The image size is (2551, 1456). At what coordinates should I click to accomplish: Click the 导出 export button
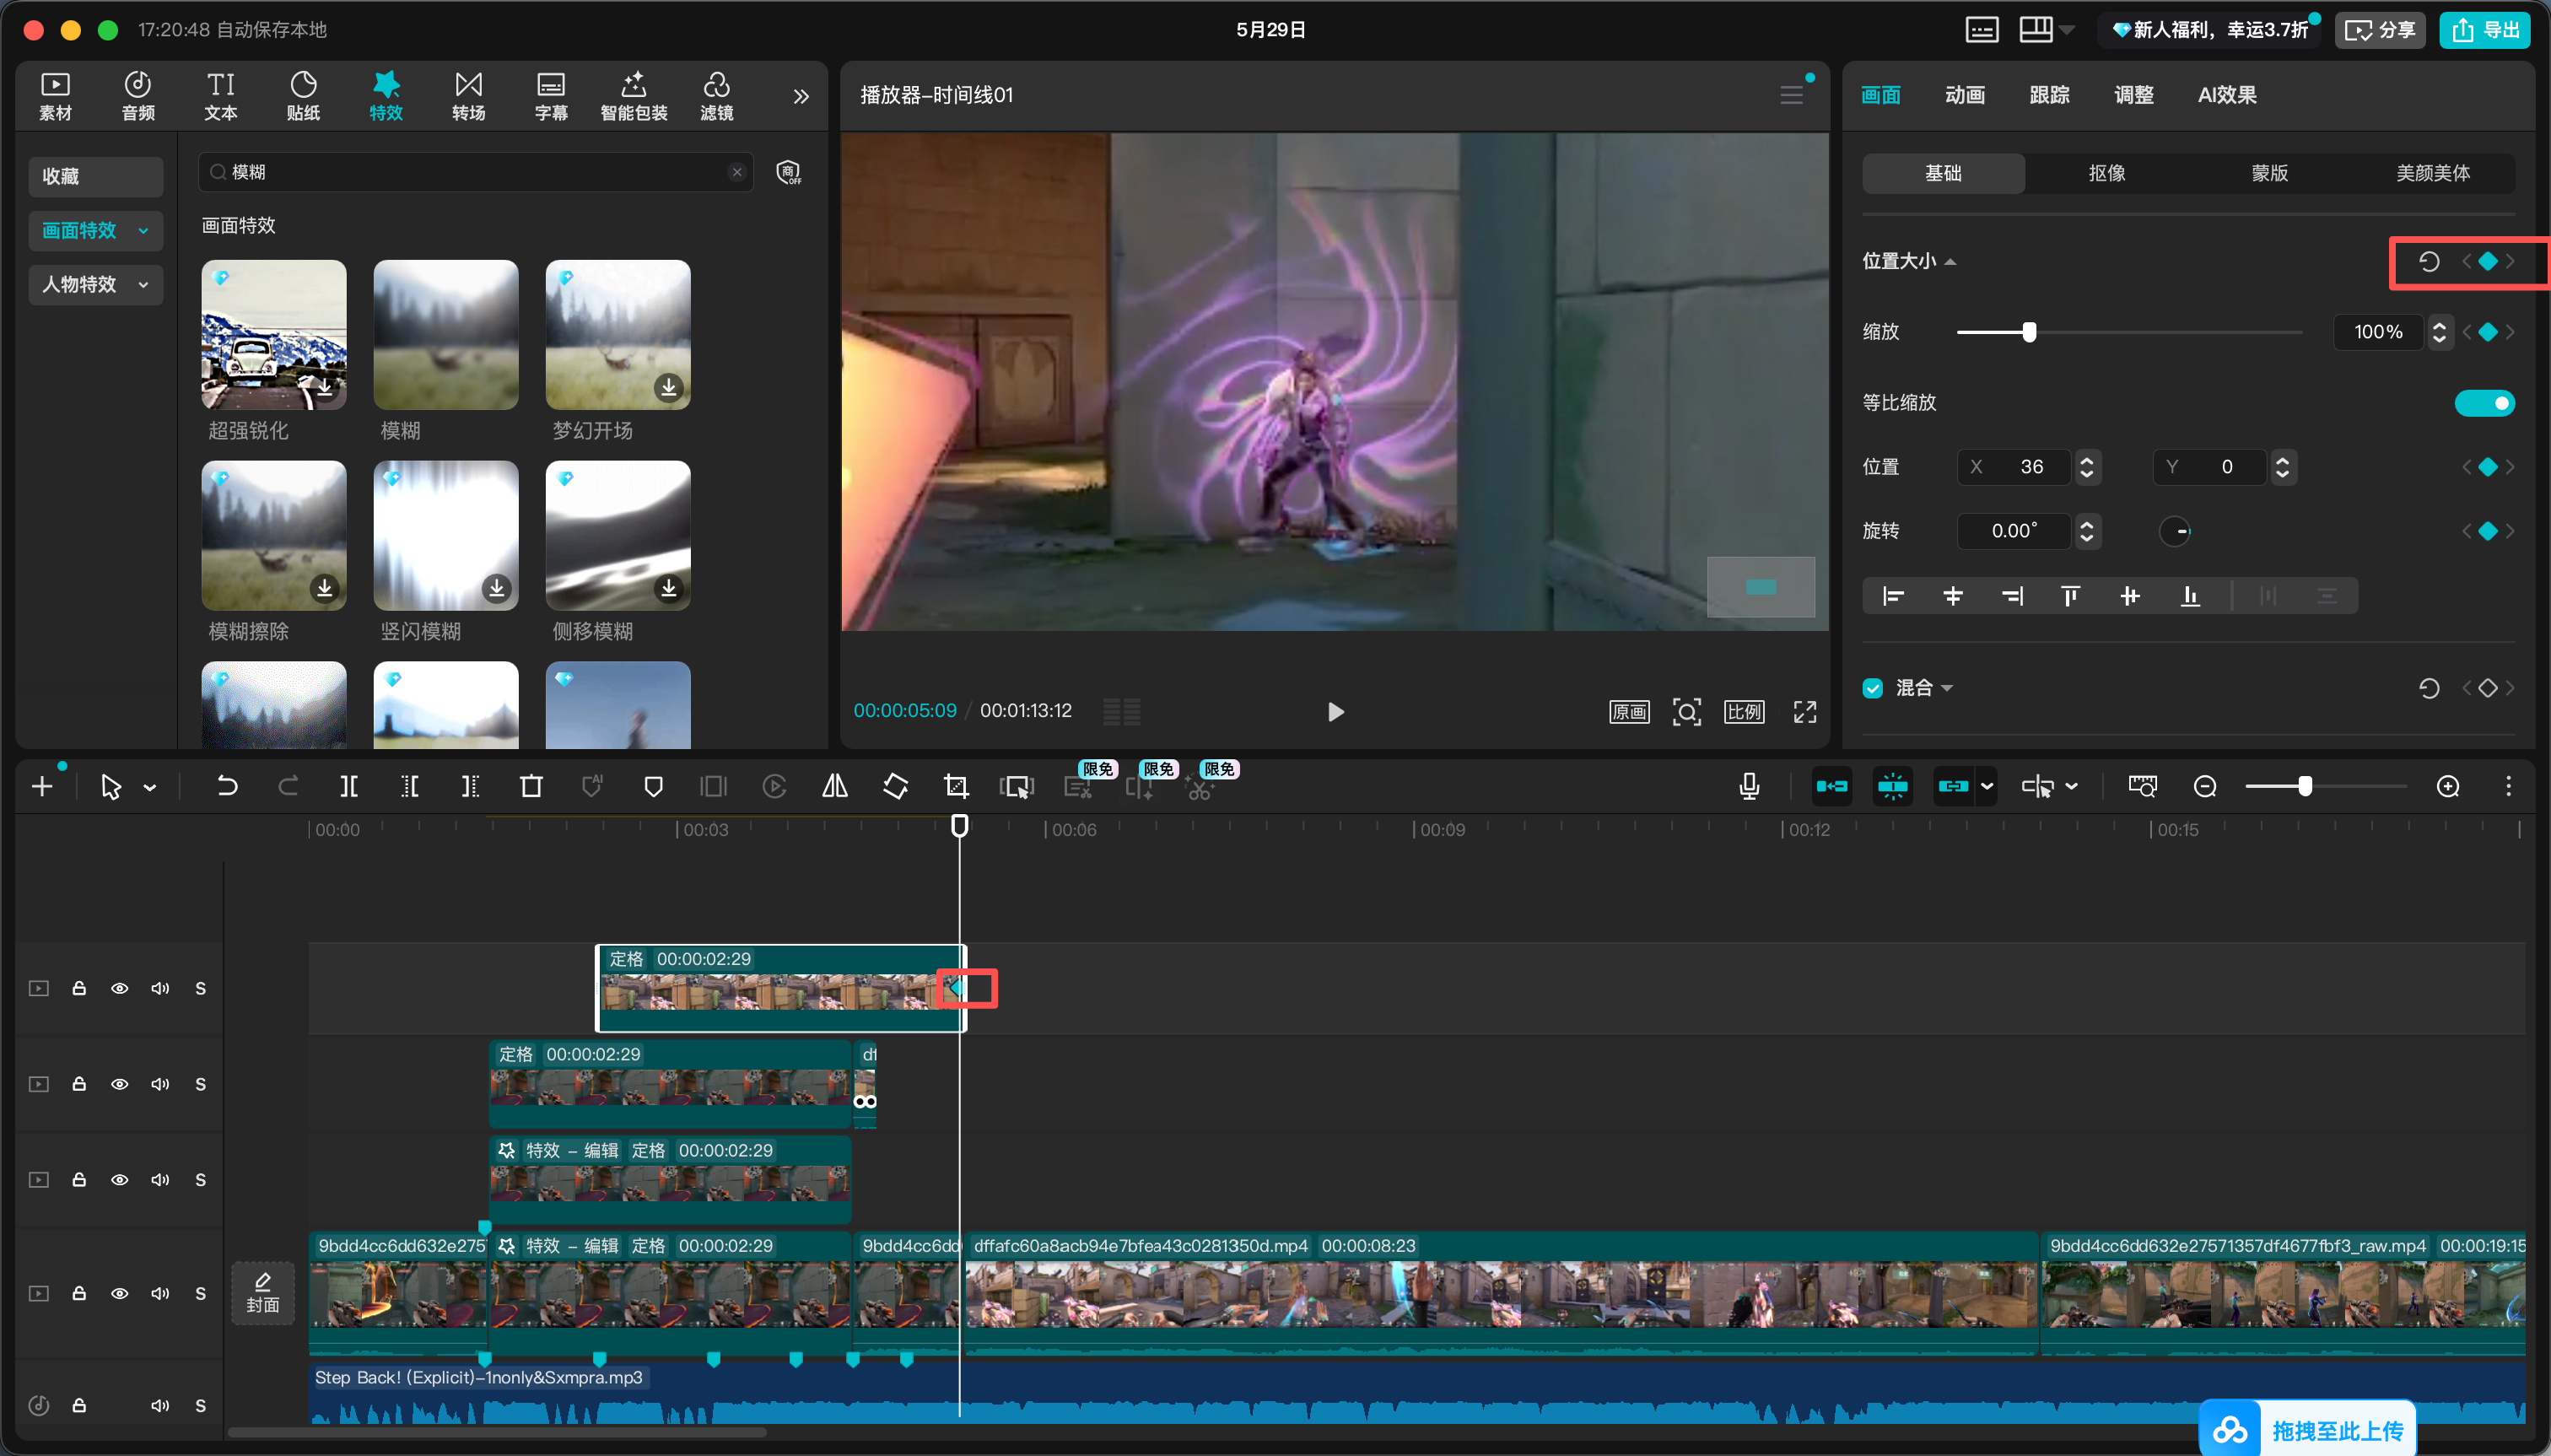[2485, 30]
